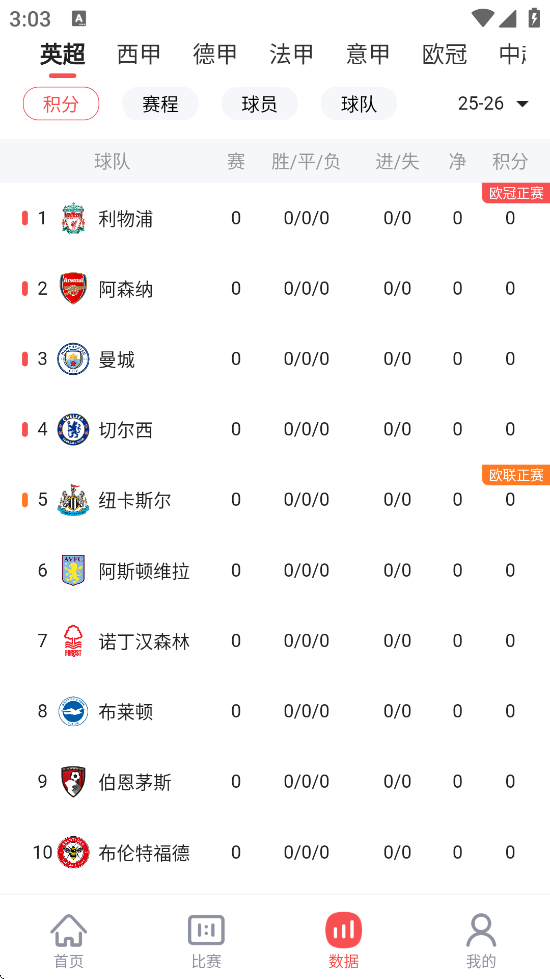The width and height of the screenshot is (550, 979).
Task: Select the 积分 standings pill
Action: point(61,104)
